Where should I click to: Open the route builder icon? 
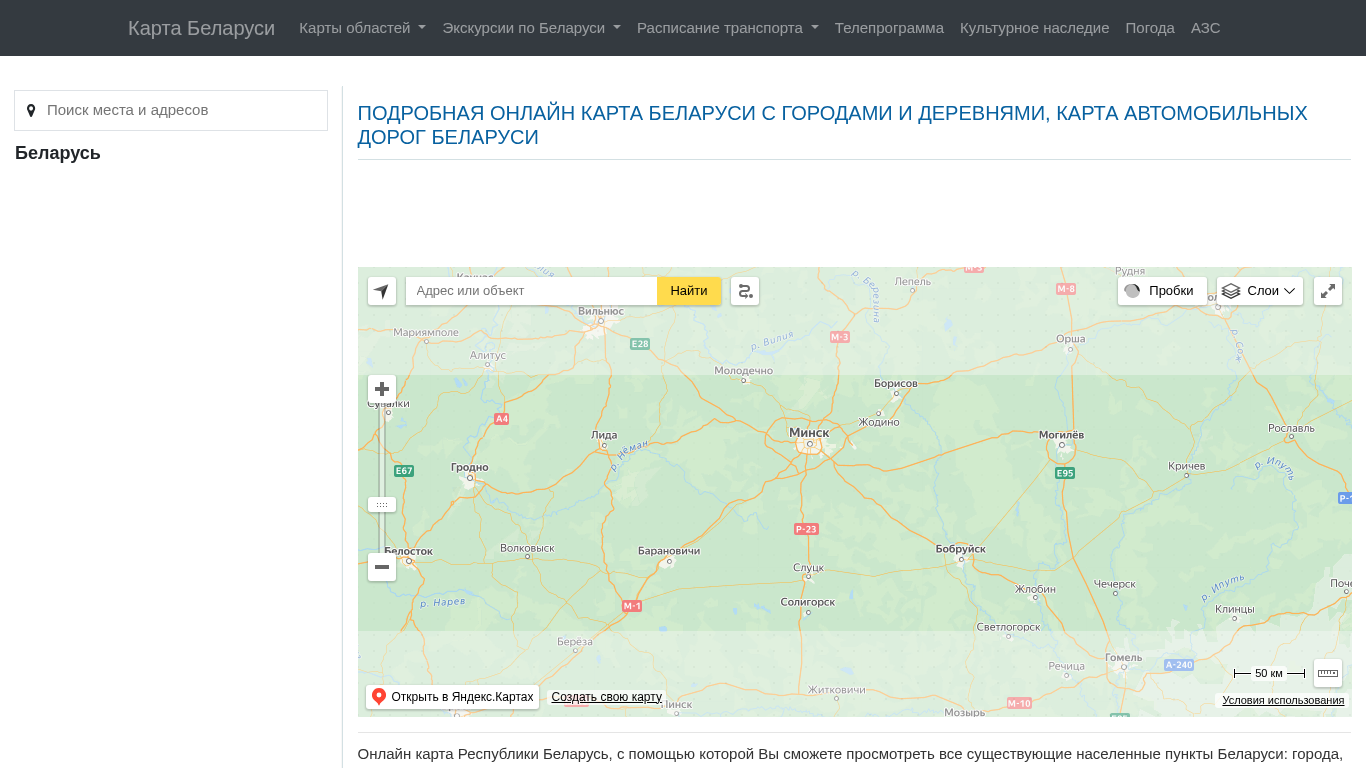pyautogui.click(x=745, y=291)
